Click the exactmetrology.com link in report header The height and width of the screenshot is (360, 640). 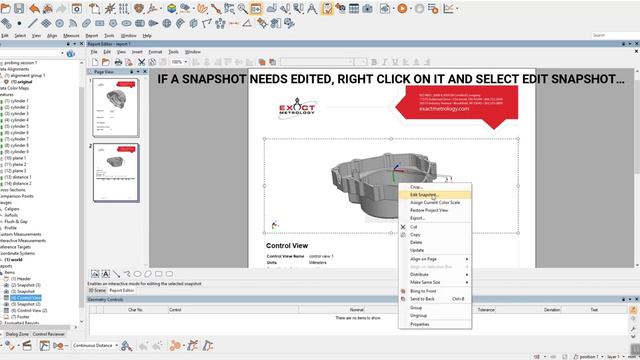pyautogui.click(x=444, y=109)
